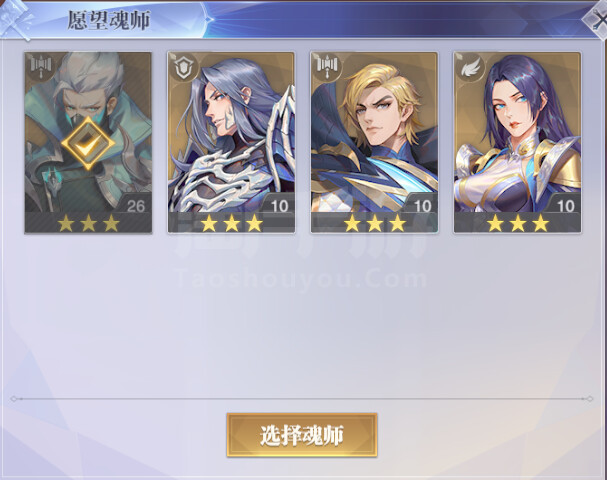Click the 选择魂师 confirm button
This screenshot has height=480, width=607.
302,435
